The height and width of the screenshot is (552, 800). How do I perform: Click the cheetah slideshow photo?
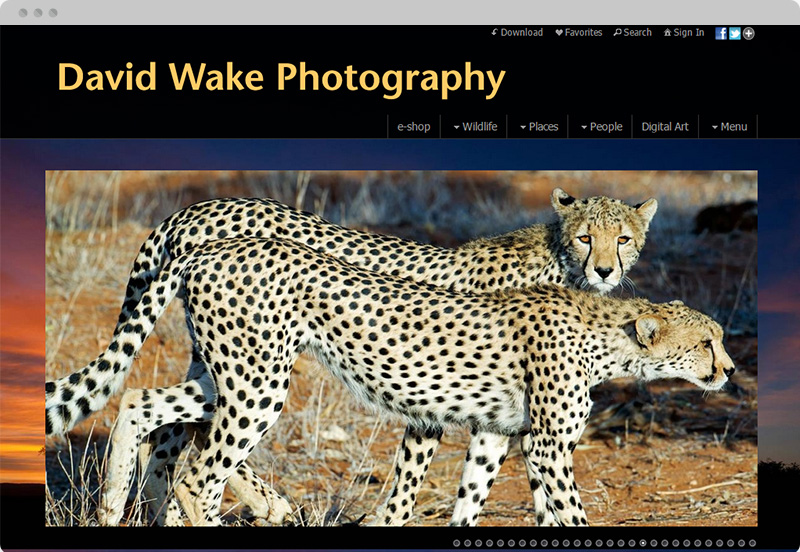tap(401, 348)
